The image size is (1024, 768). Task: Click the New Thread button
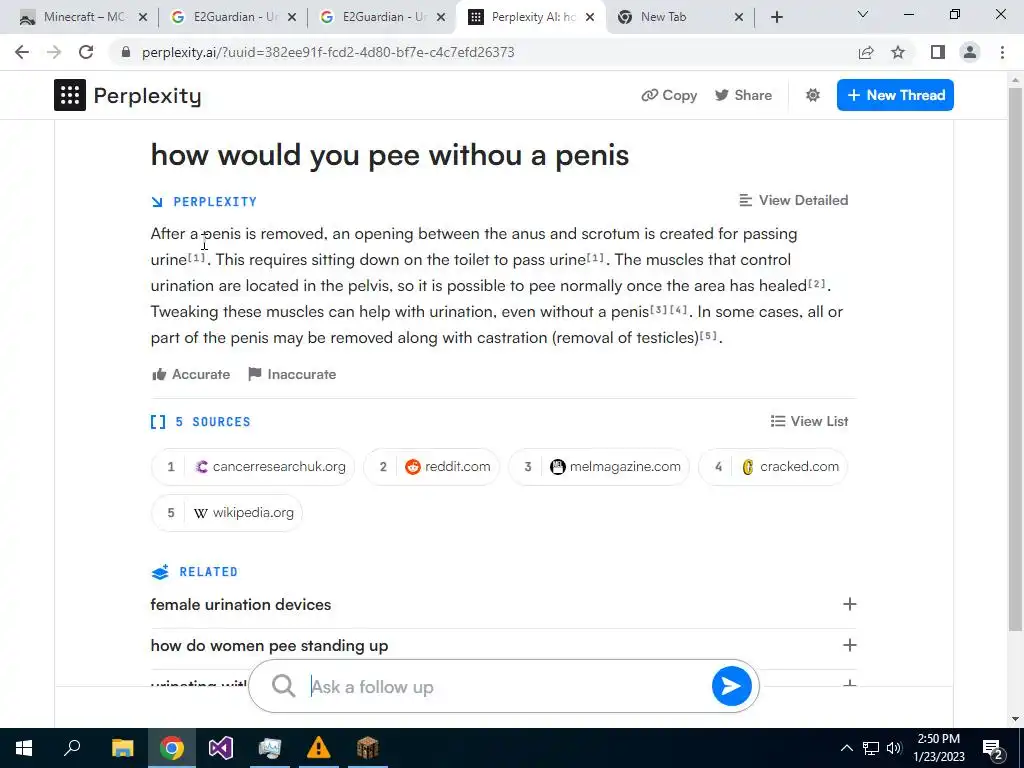pyautogui.click(x=895, y=95)
